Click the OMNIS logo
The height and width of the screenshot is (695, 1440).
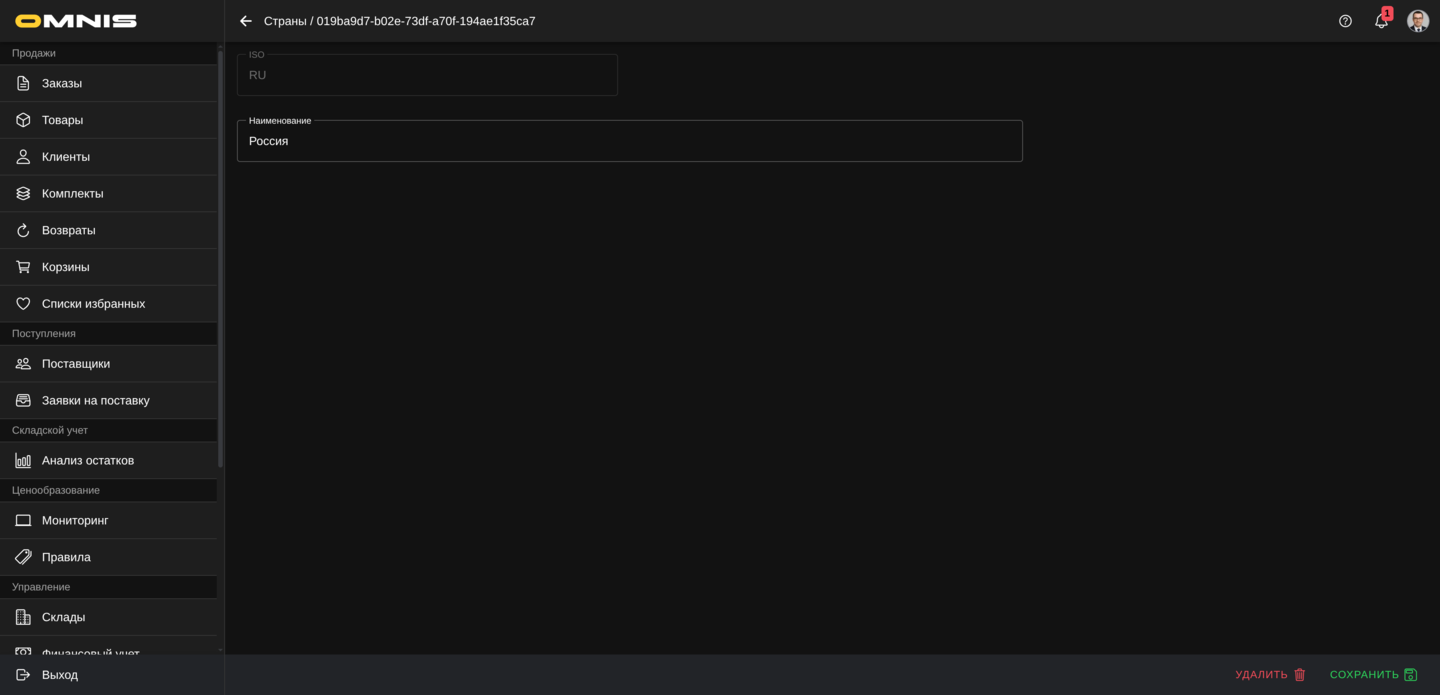76,21
